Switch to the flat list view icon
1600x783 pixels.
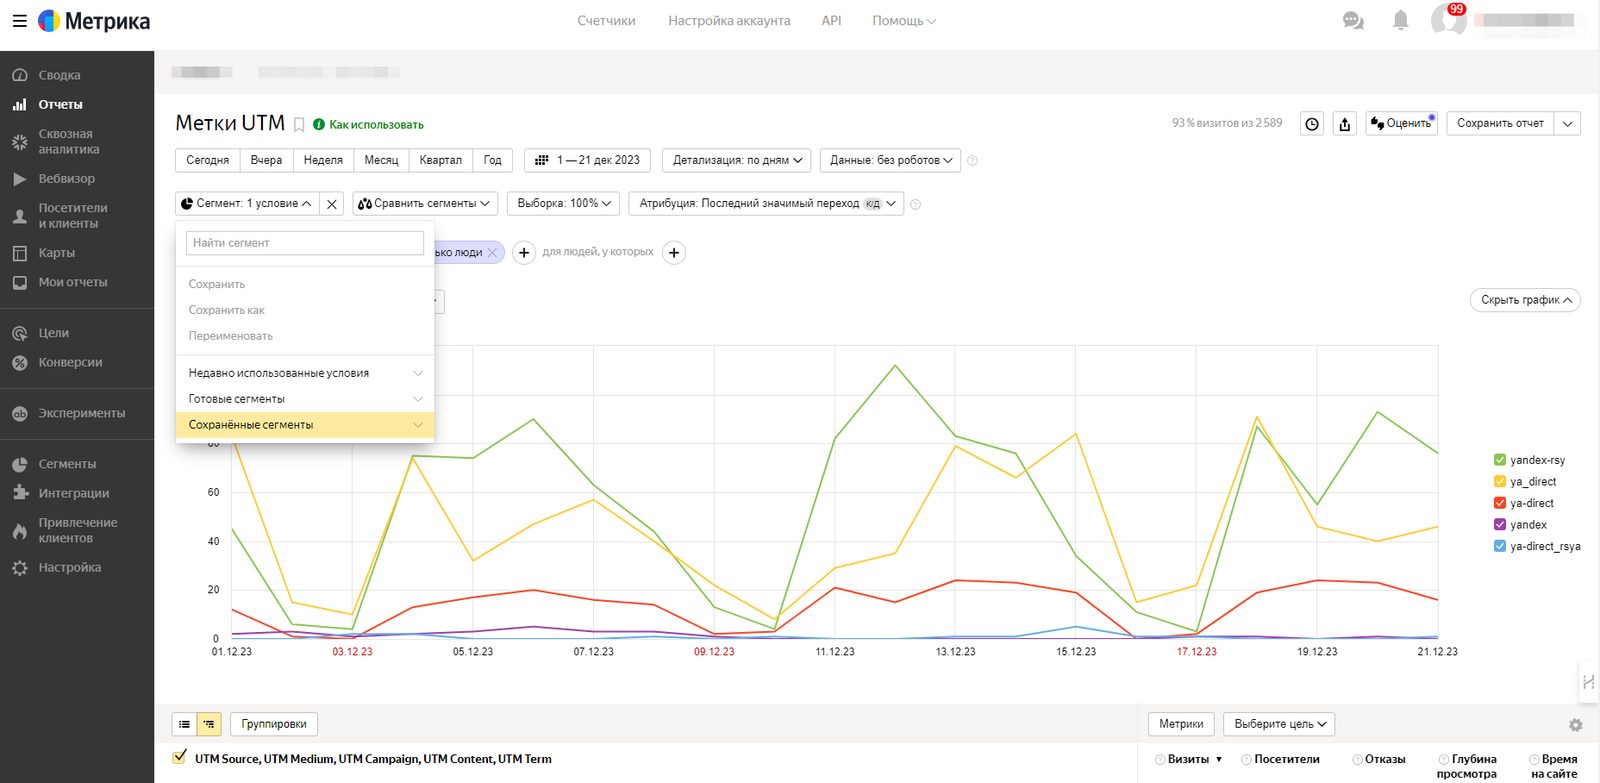tap(185, 724)
